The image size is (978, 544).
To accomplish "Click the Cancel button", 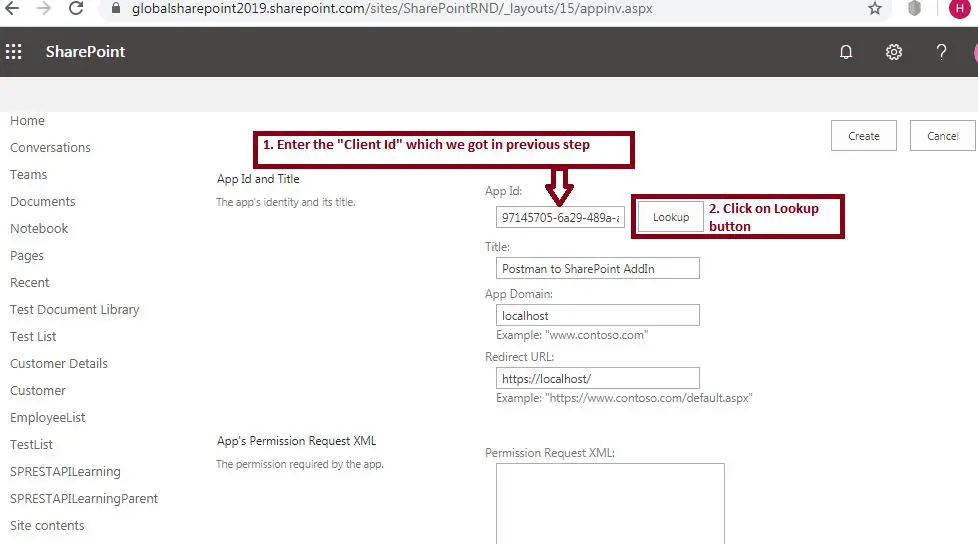I will click(x=942, y=135).
